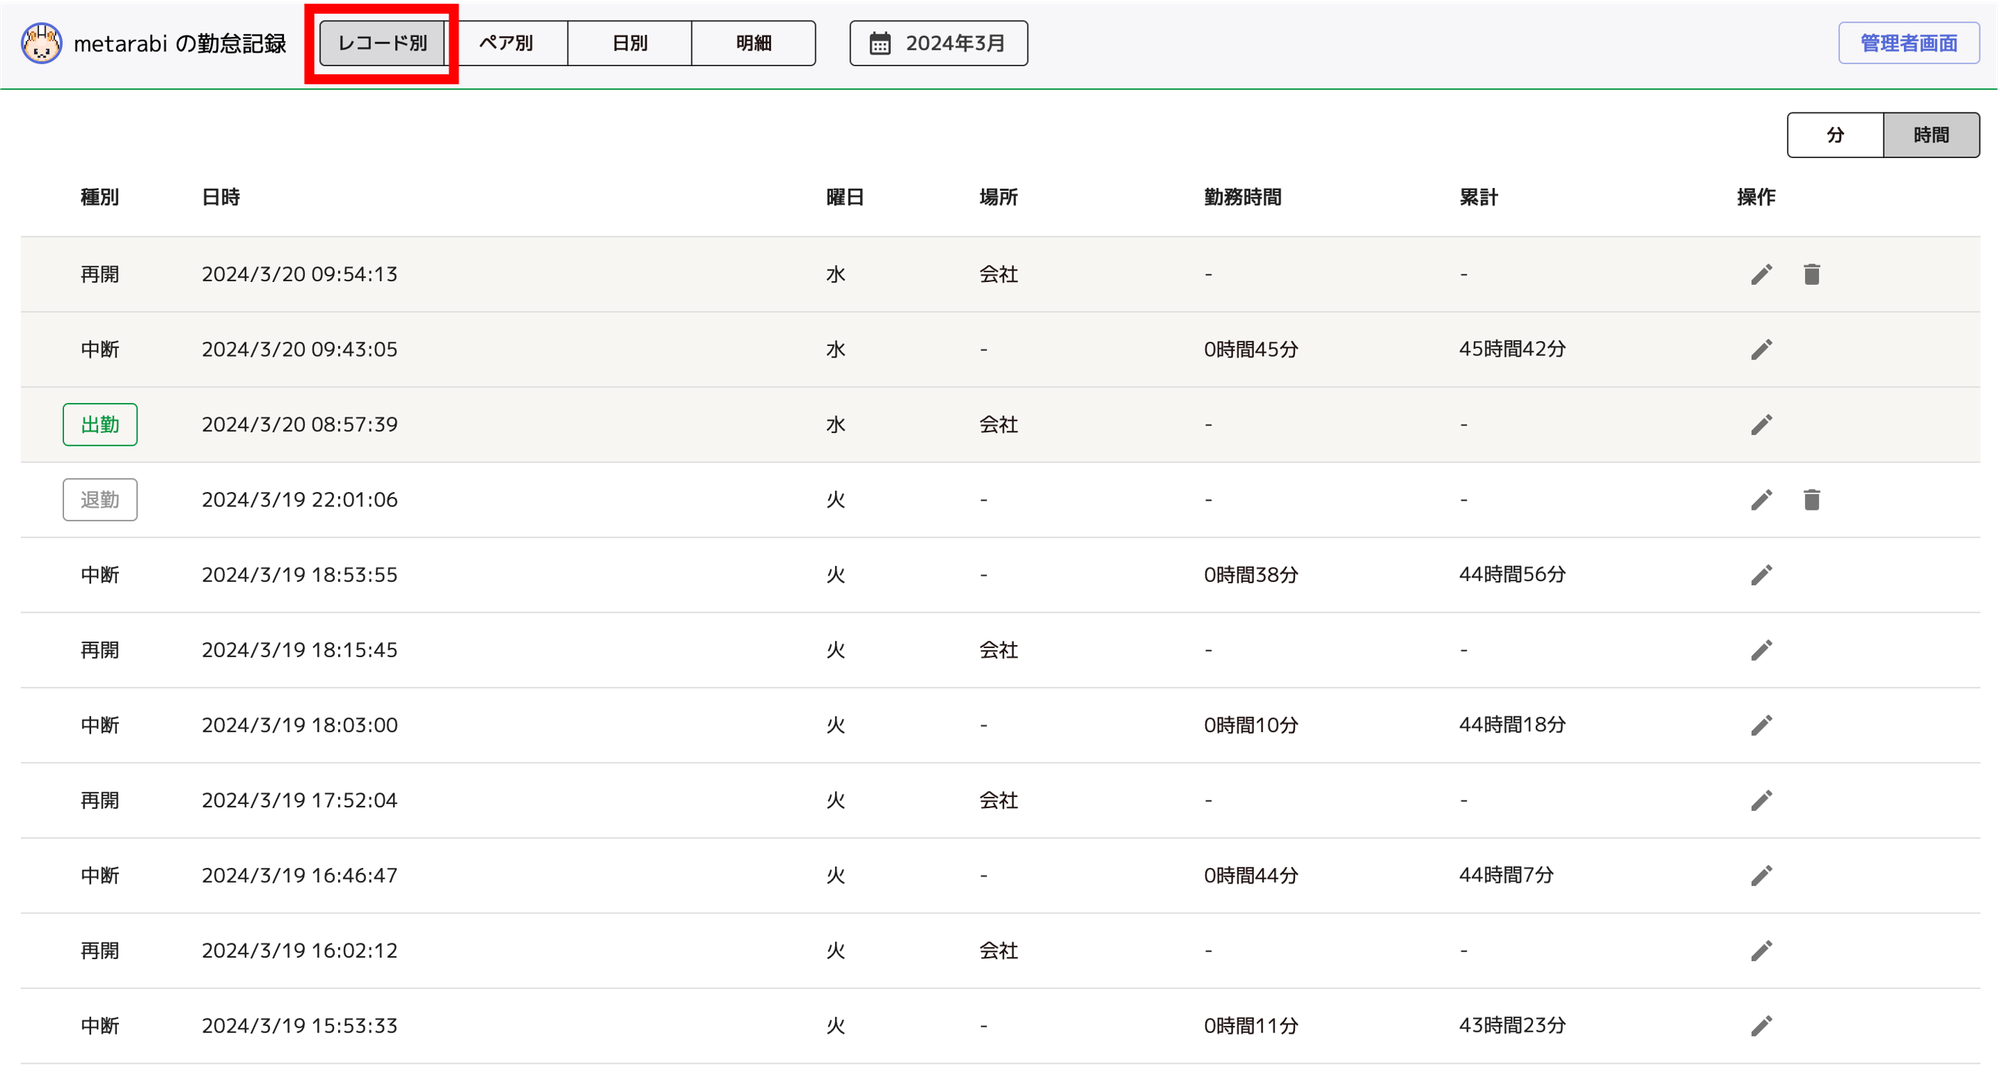Open the 2024年3月 month picker
The image size is (2000, 1083).
tap(938, 43)
